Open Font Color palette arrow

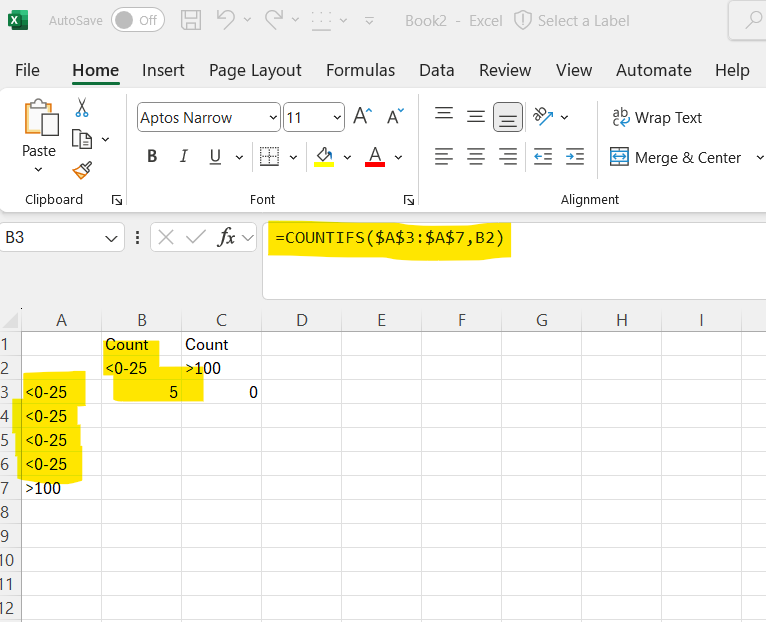click(x=398, y=157)
